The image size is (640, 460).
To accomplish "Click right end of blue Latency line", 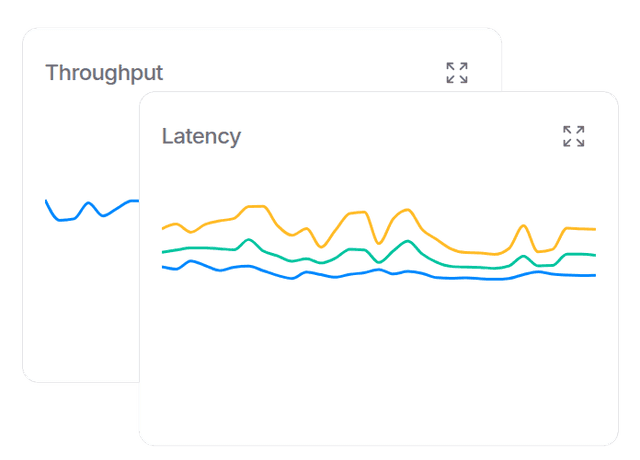I will tap(595, 275).
